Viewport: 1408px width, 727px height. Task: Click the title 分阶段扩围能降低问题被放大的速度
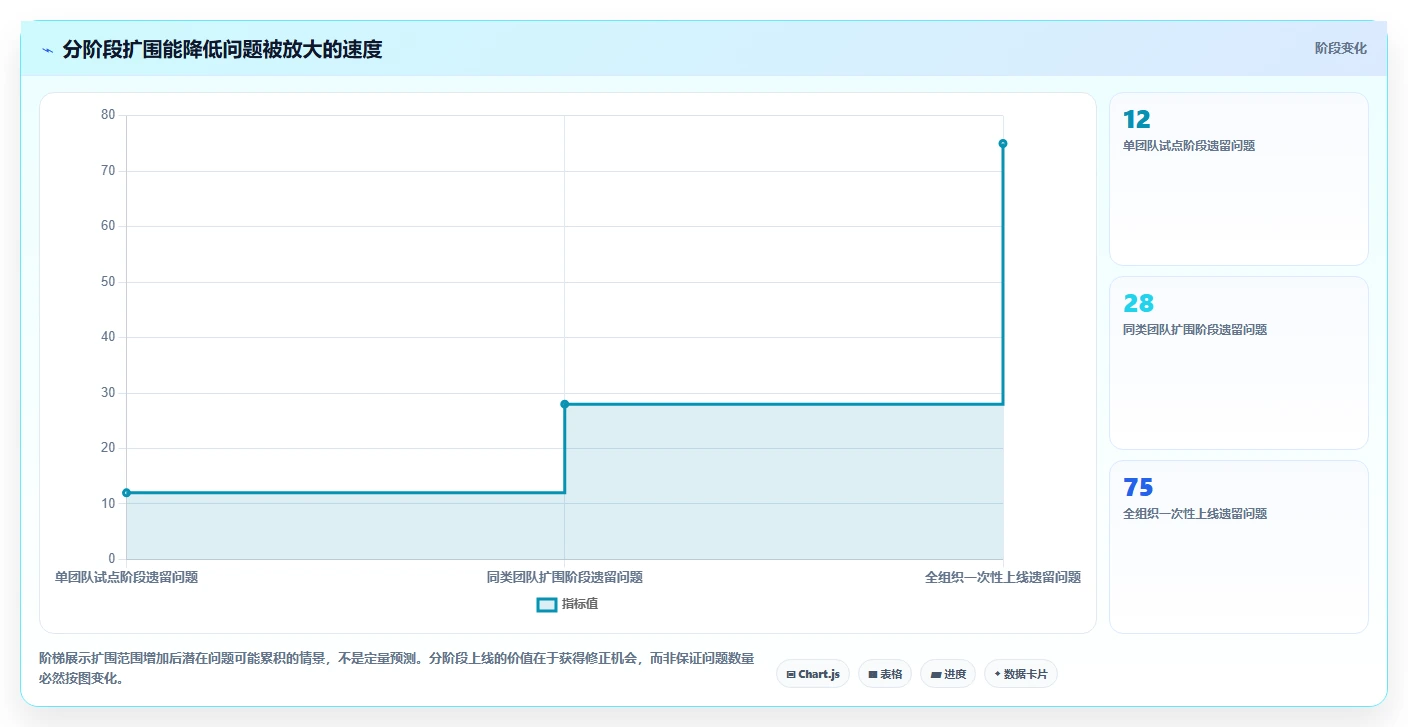tap(222, 49)
